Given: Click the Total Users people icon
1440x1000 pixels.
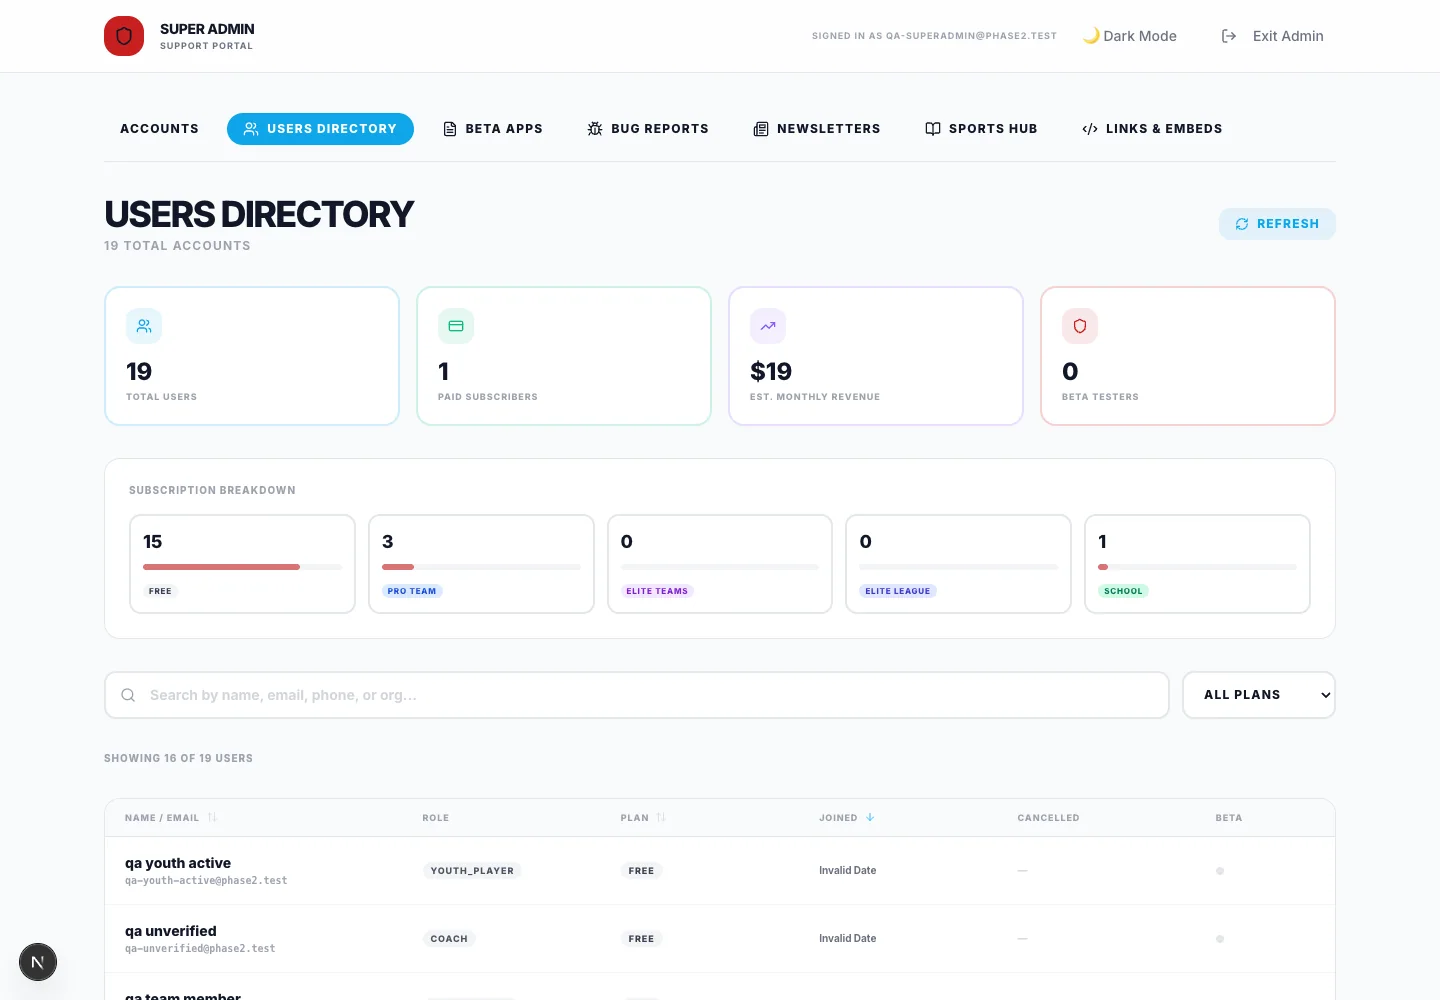Looking at the screenshot, I should [x=144, y=326].
